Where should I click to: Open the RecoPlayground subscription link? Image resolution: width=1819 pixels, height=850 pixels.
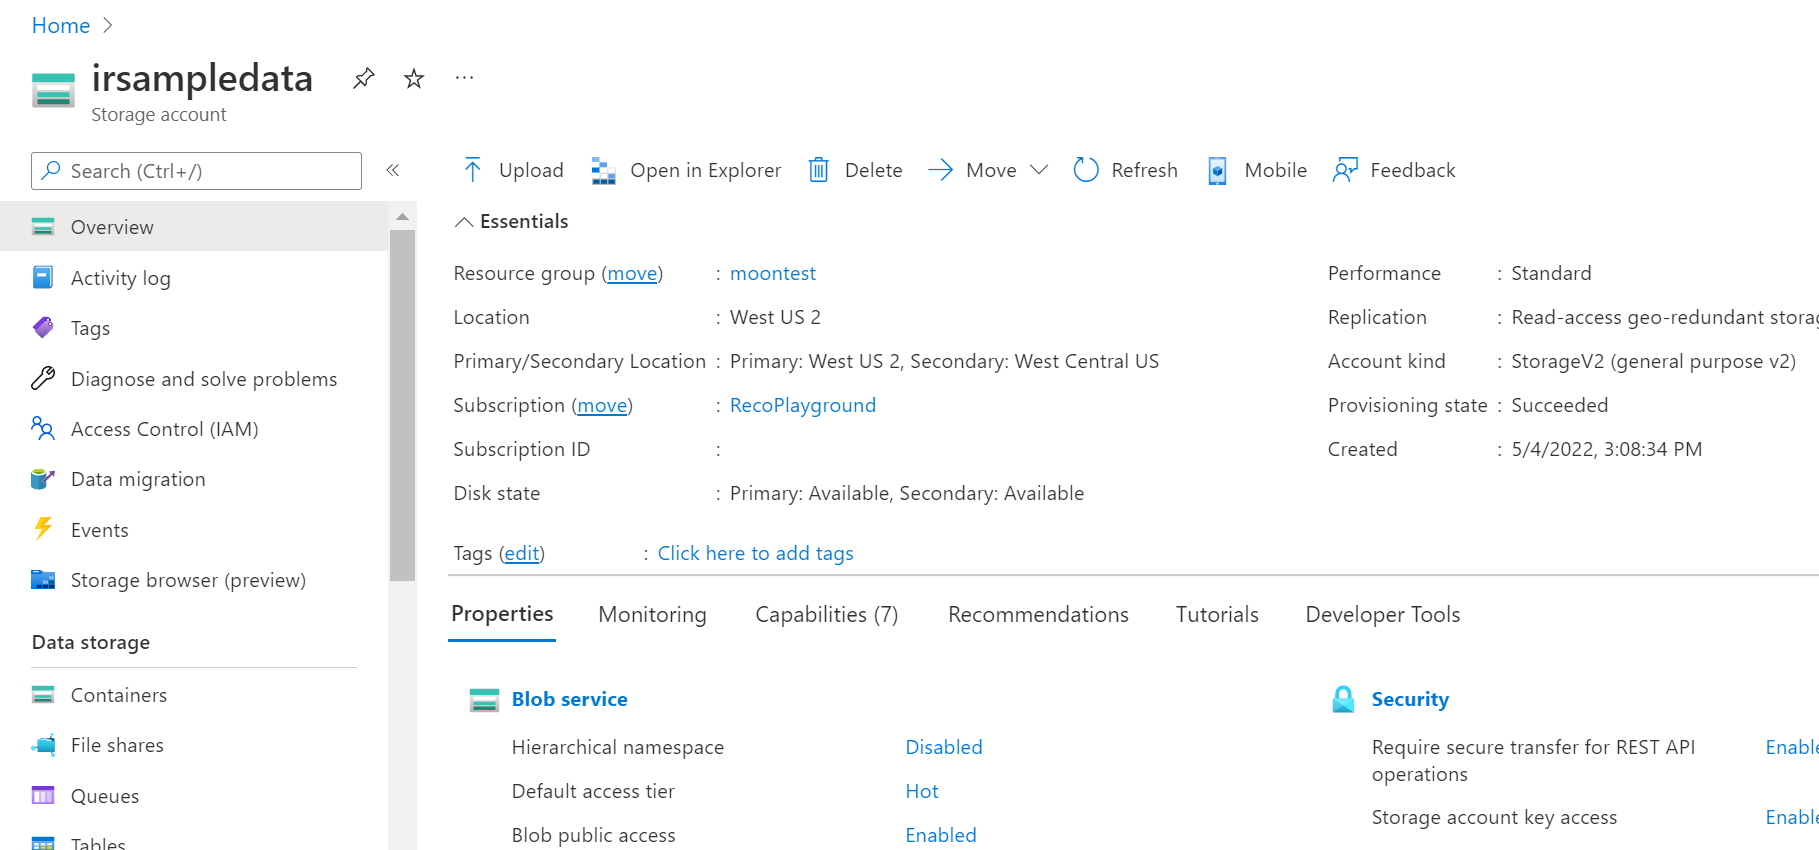(803, 405)
